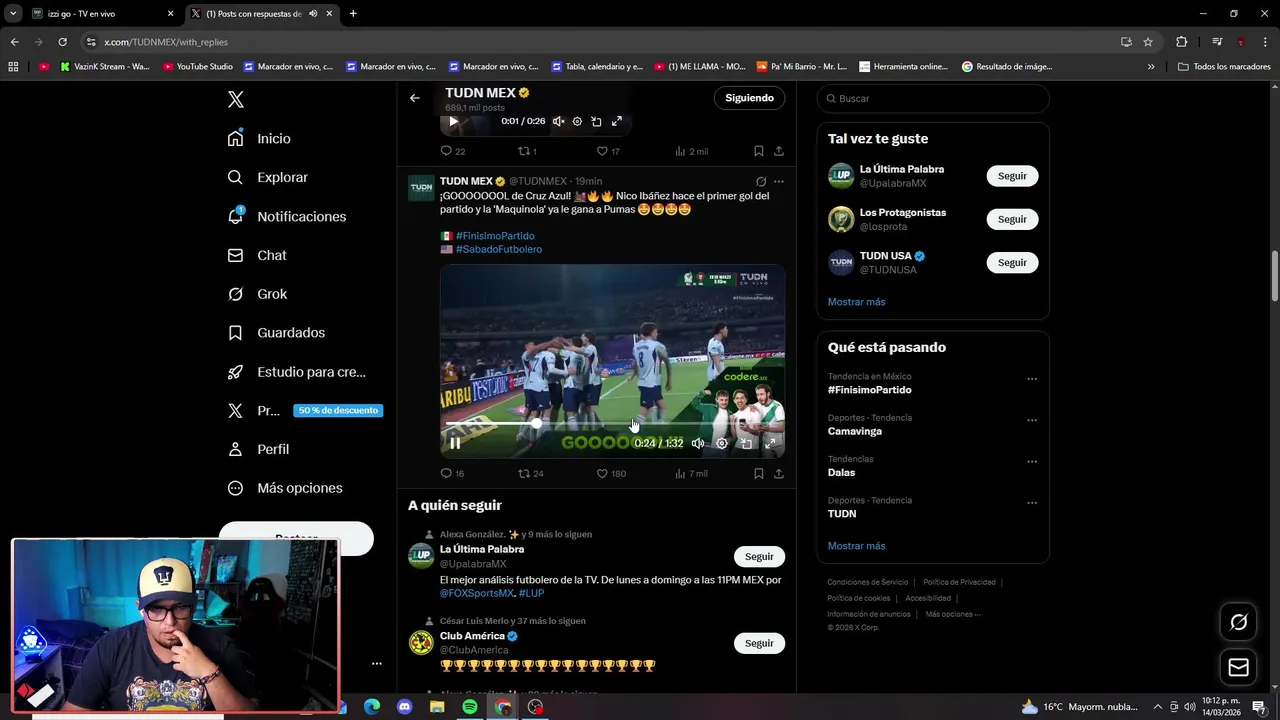Viewport: 1280px width, 720px height.
Task: Click the Buscar search field
Action: (x=933, y=98)
